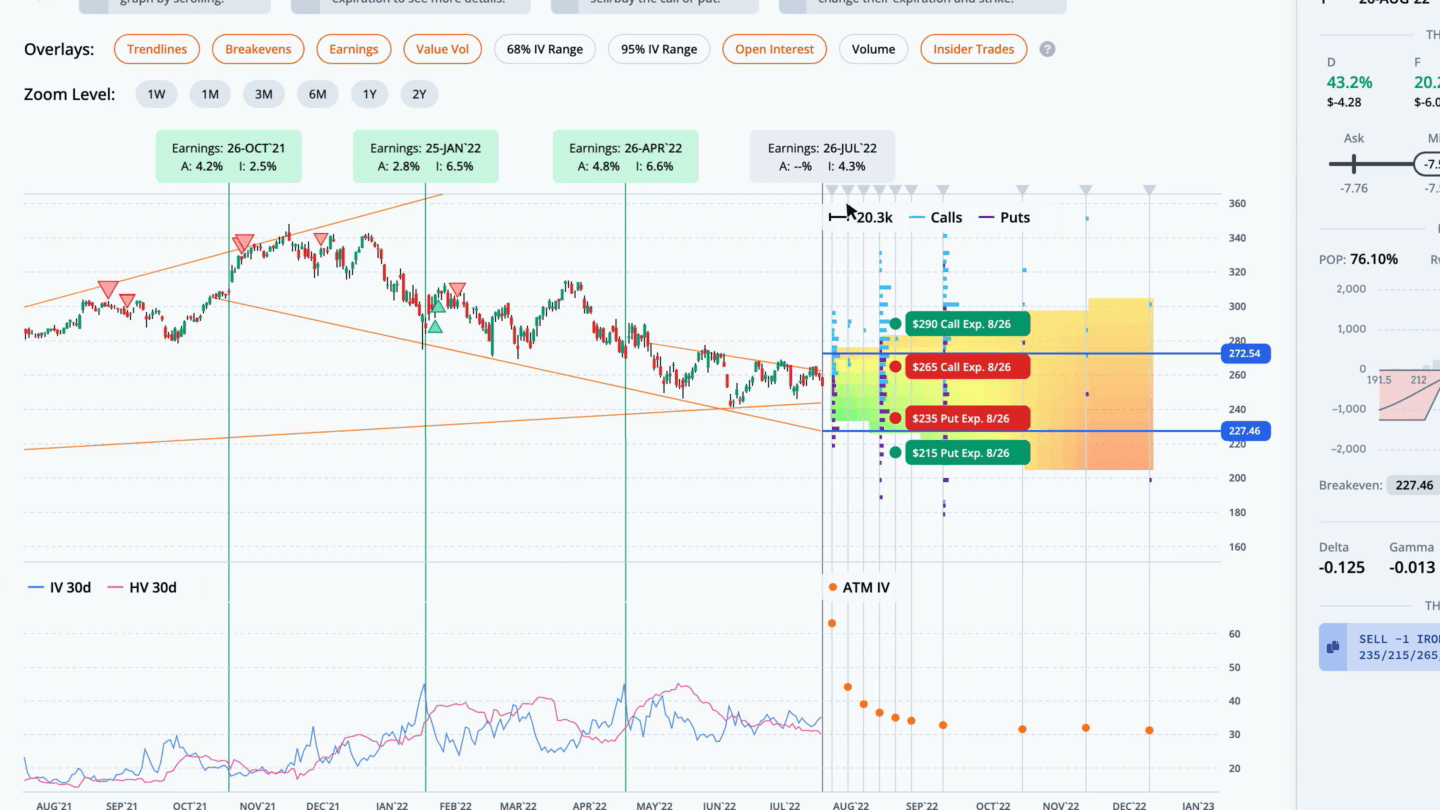Select the $265 Call Exp. 8/26 leg label
Screen dimensions: 1440x810
pos(968,367)
